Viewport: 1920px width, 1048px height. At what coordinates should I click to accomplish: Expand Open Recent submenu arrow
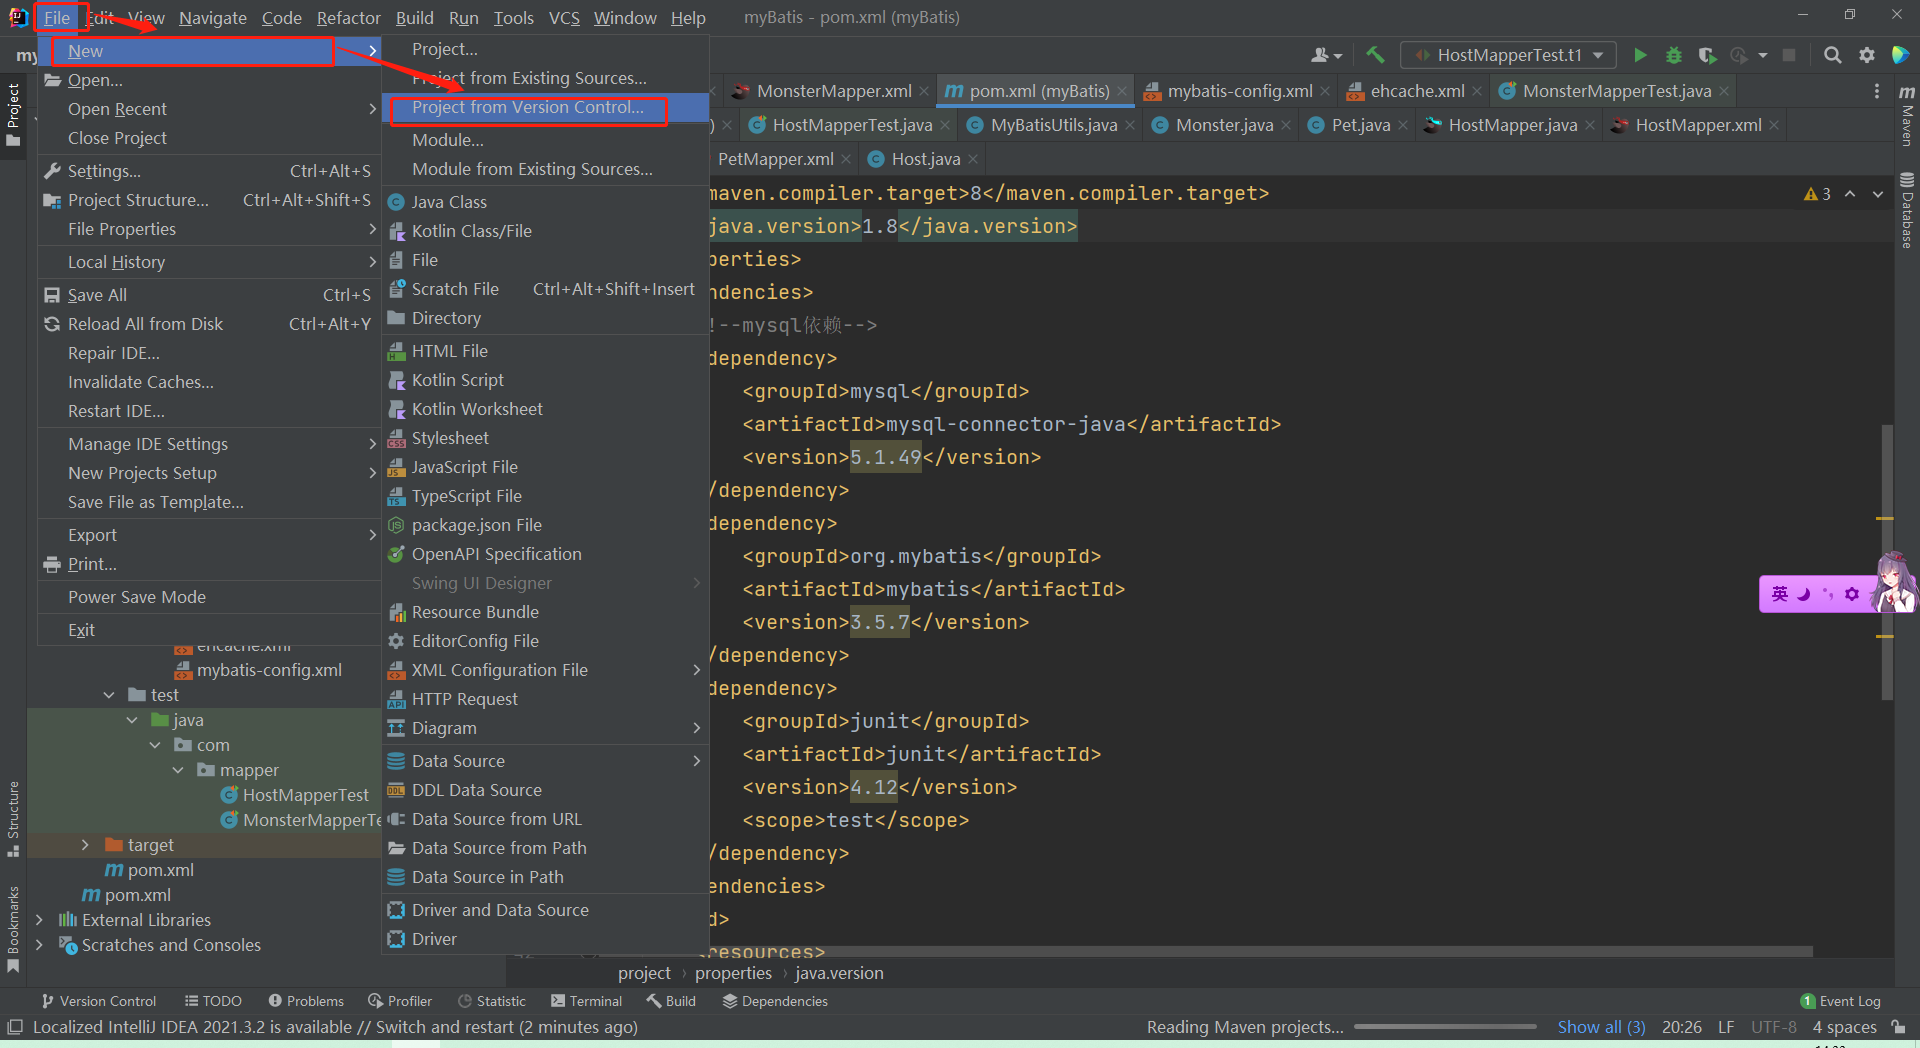pos(373,109)
